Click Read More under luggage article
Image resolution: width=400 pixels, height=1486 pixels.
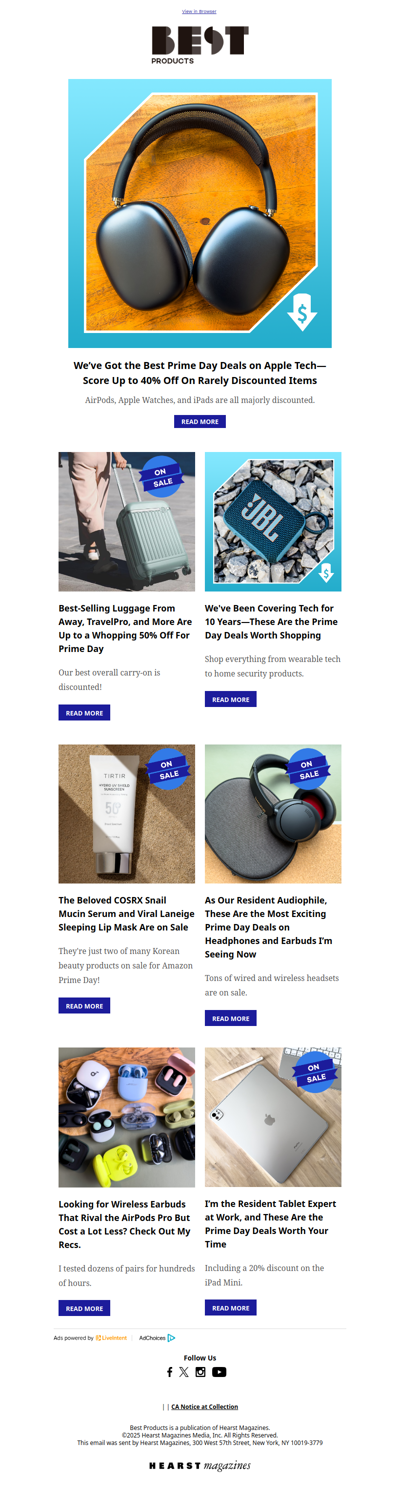pyautogui.click(x=84, y=713)
